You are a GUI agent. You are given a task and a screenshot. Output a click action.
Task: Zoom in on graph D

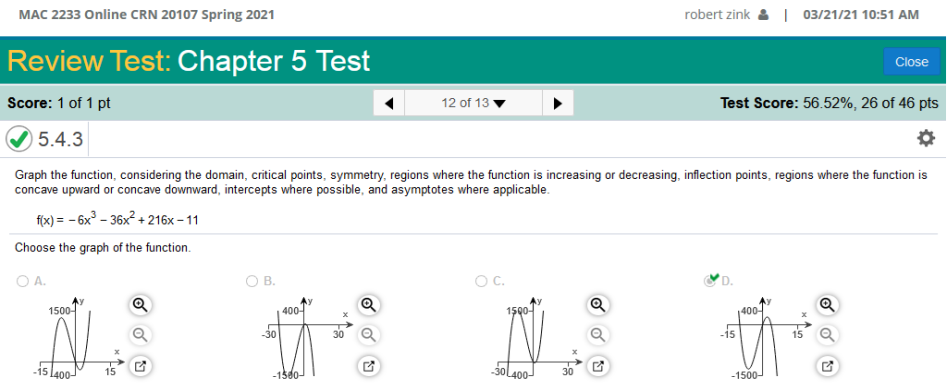pyautogui.click(x=827, y=305)
